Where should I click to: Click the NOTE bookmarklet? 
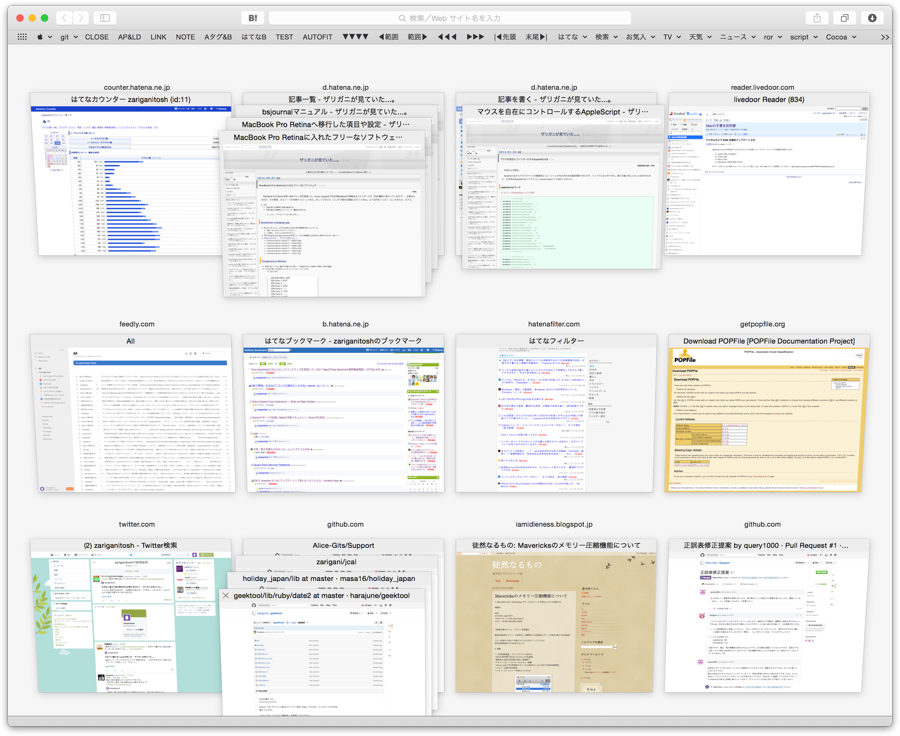click(185, 37)
